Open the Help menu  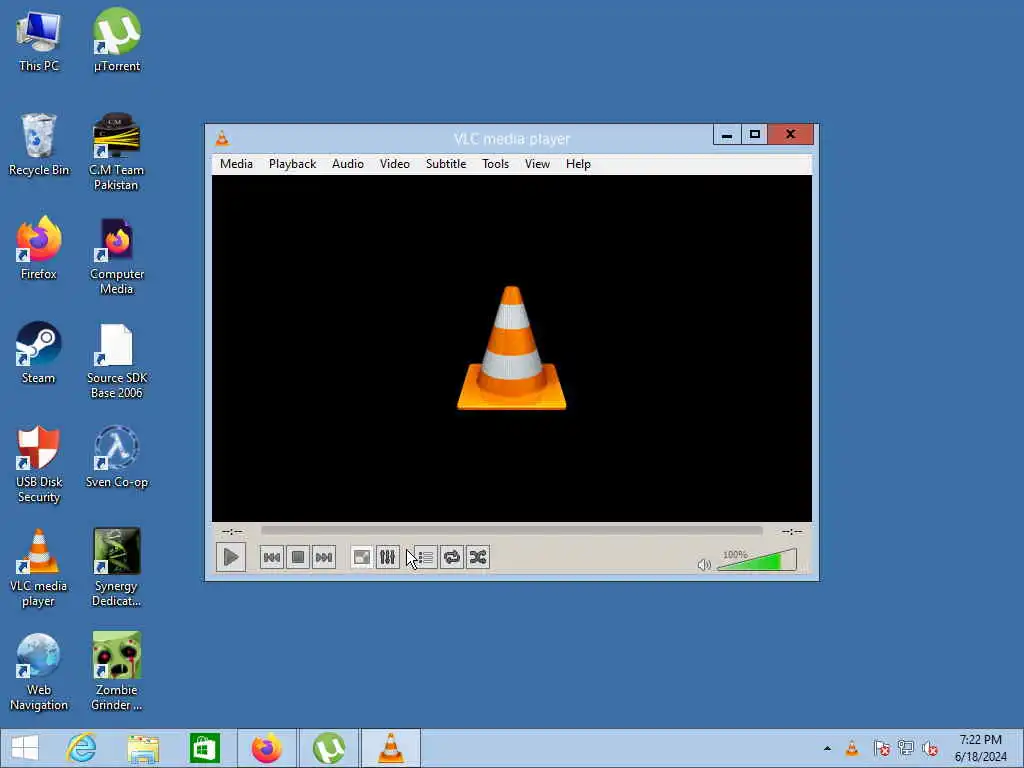click(578, 164)
